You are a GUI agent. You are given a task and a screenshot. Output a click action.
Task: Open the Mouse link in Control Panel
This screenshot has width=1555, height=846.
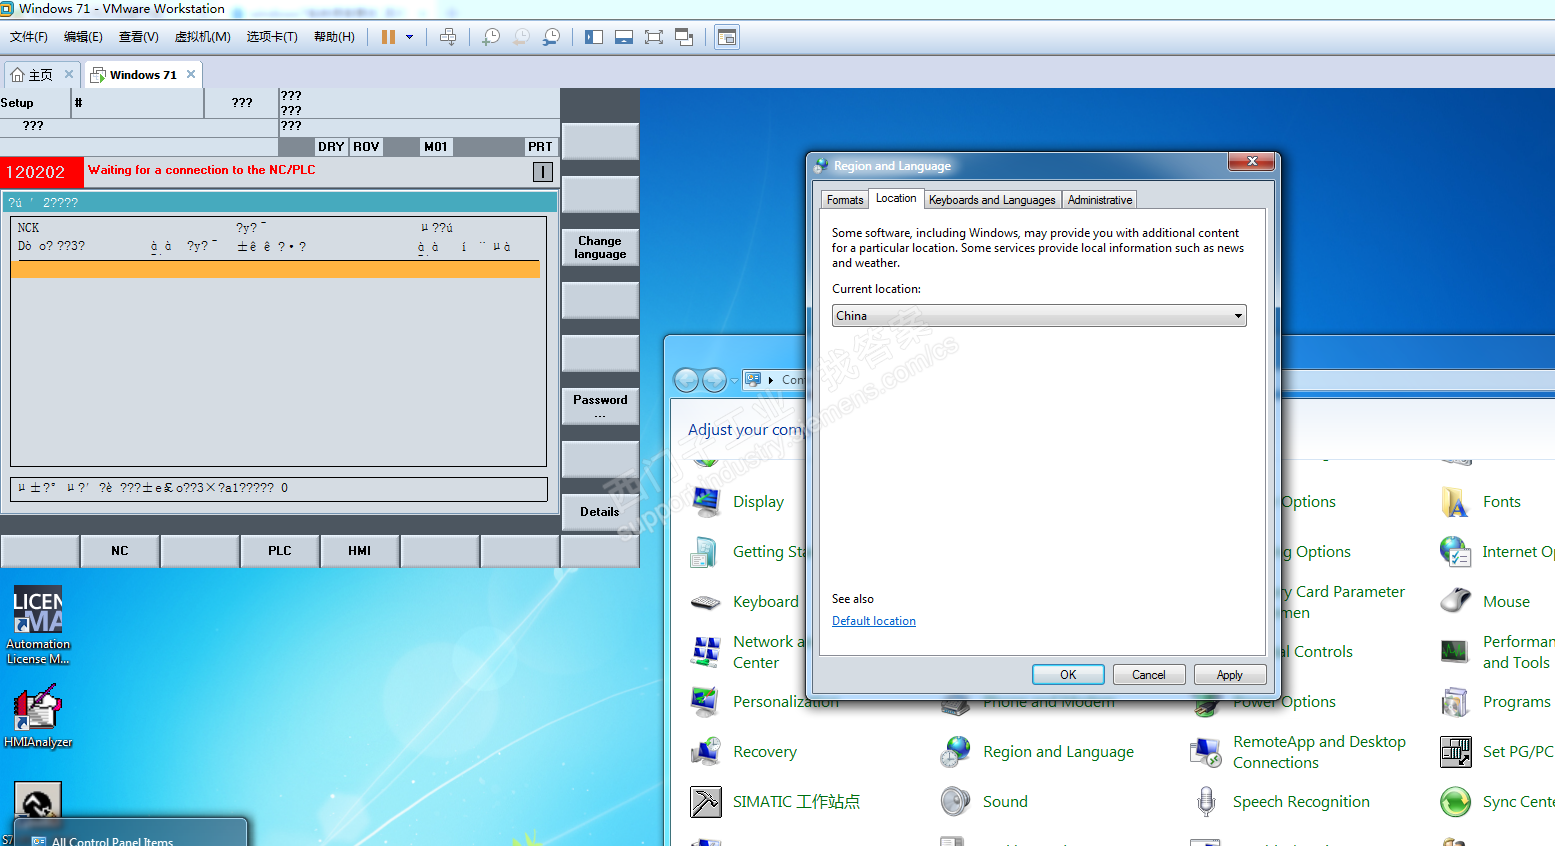coord(1506,602)
